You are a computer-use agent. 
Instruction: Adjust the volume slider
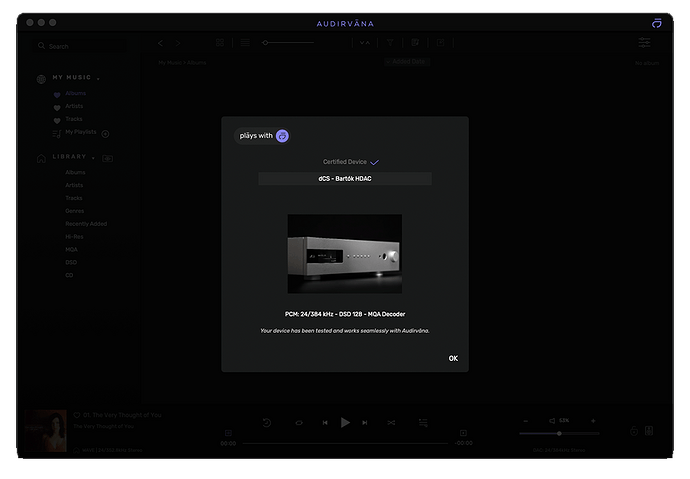[x=559, y=434]
